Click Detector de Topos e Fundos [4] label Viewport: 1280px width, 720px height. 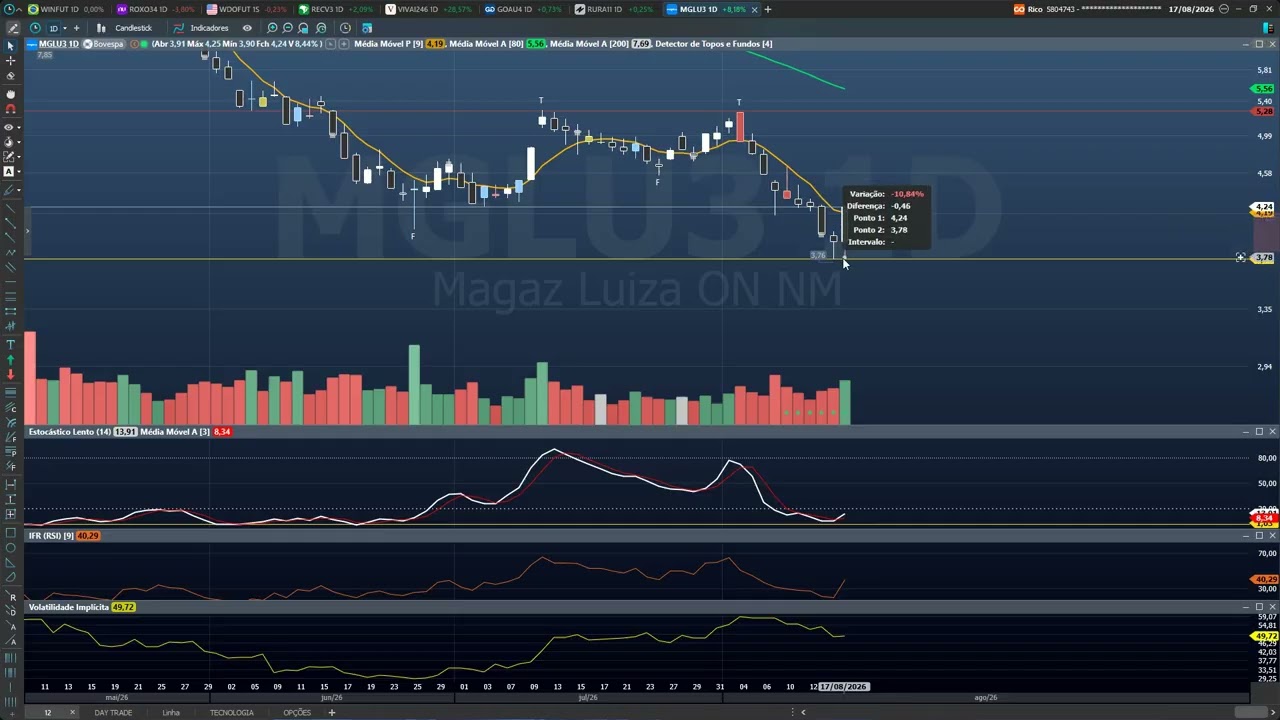point(713,44)
